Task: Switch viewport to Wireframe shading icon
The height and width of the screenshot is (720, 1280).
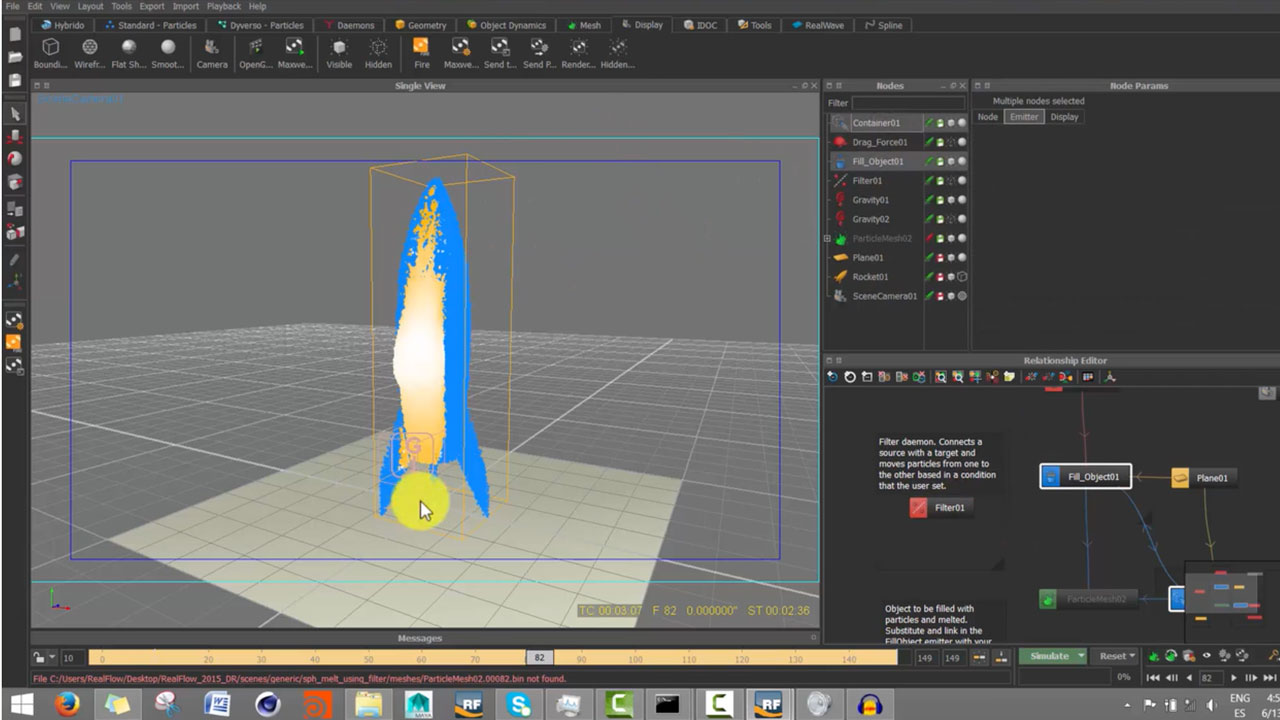Action: click(89, 48)
